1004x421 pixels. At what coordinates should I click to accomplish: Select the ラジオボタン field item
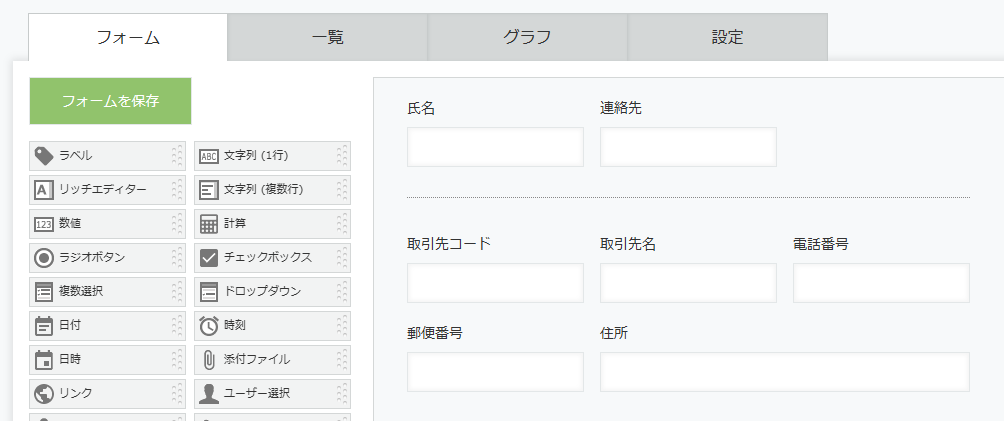click(x=108, y=258)
